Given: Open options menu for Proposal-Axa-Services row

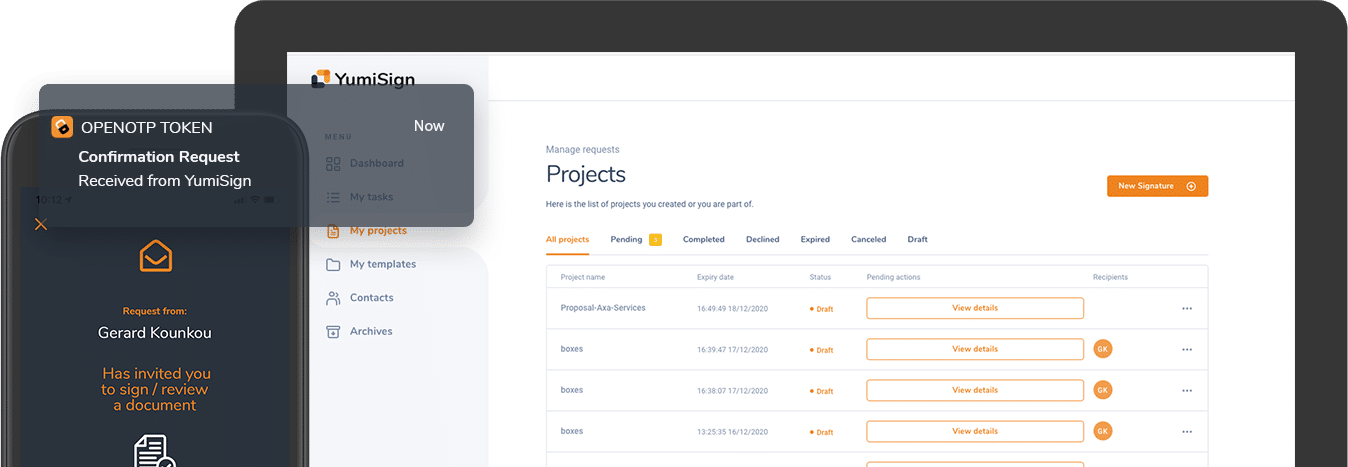Looking at the screenshot, I should (1187, 309).
